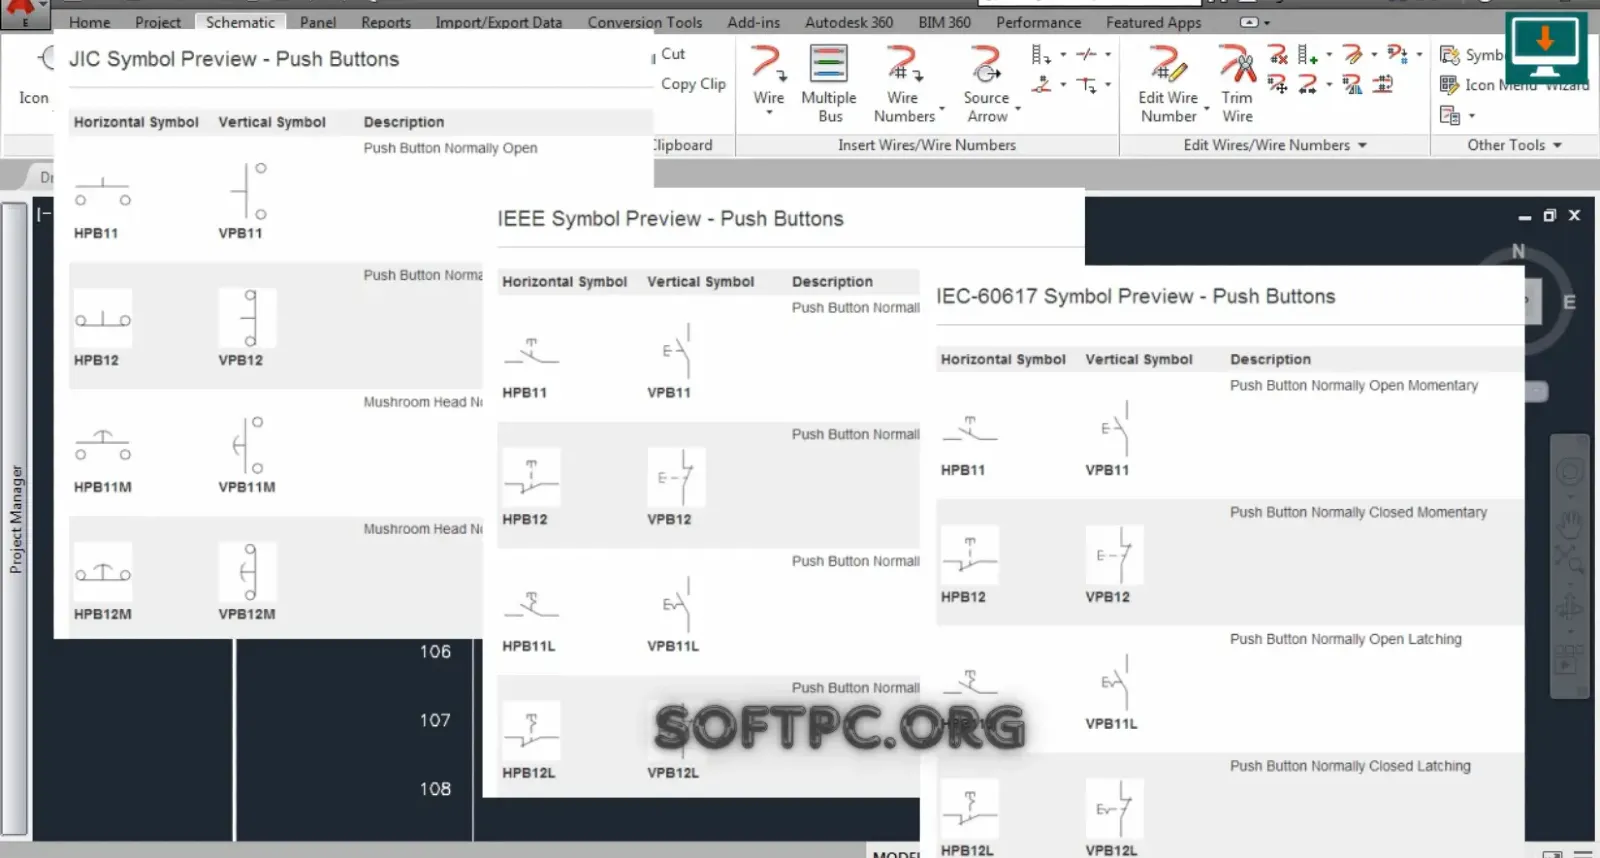Select HPB11M mushroom head symbol in JIC preview
1600x858 pixels.
(x=102, y=444)
